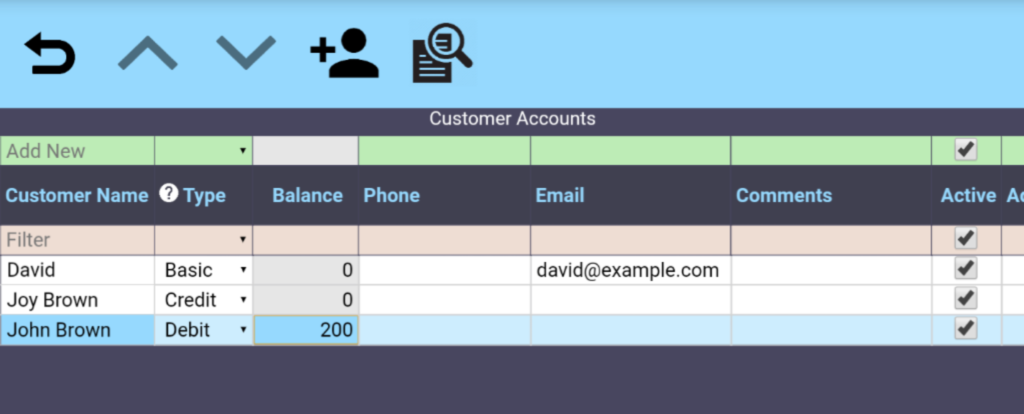Sort by Customer Name column header

[x=77, y=195]
